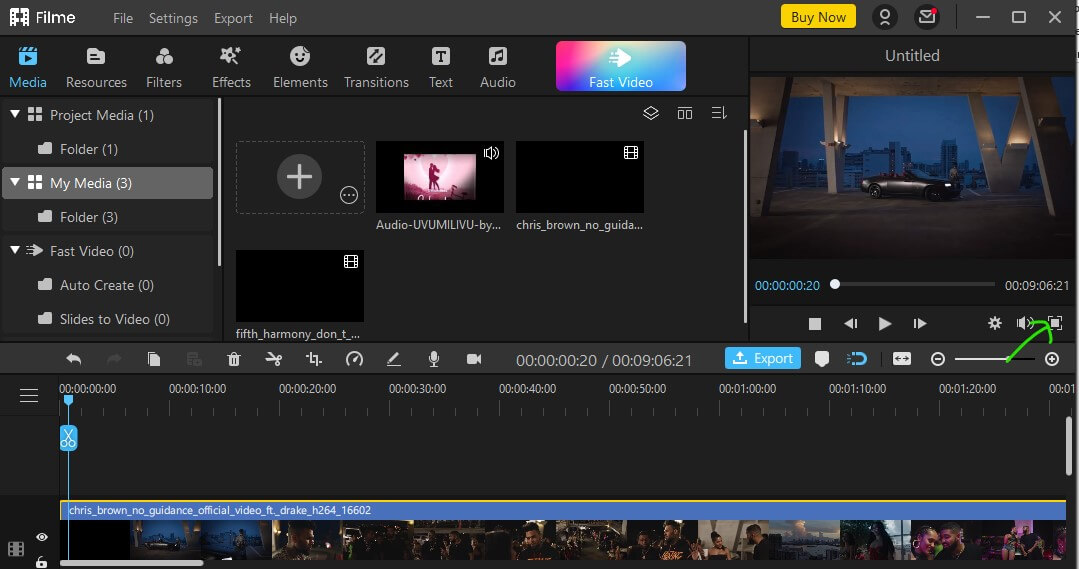
Task: Click the timeline zoom slider track
Action: (994, 358)
